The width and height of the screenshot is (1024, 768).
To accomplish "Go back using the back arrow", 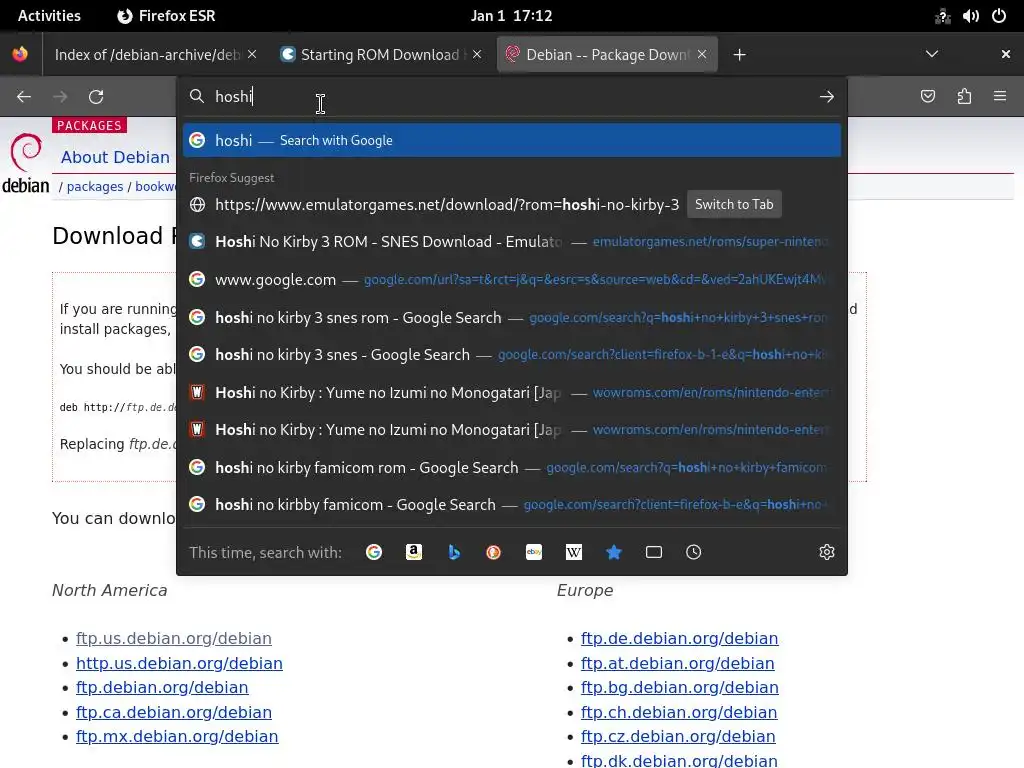I will click(24, 97).
